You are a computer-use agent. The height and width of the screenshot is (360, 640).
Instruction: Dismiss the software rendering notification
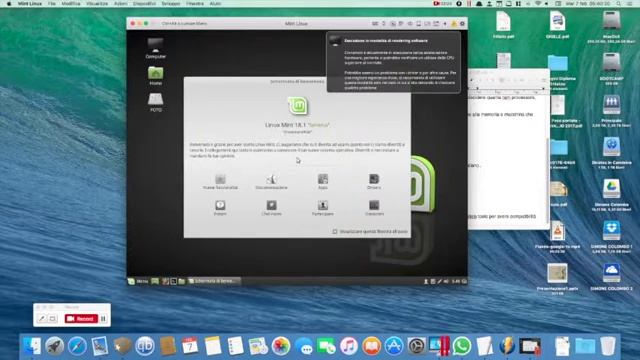[x=393, y=62]
